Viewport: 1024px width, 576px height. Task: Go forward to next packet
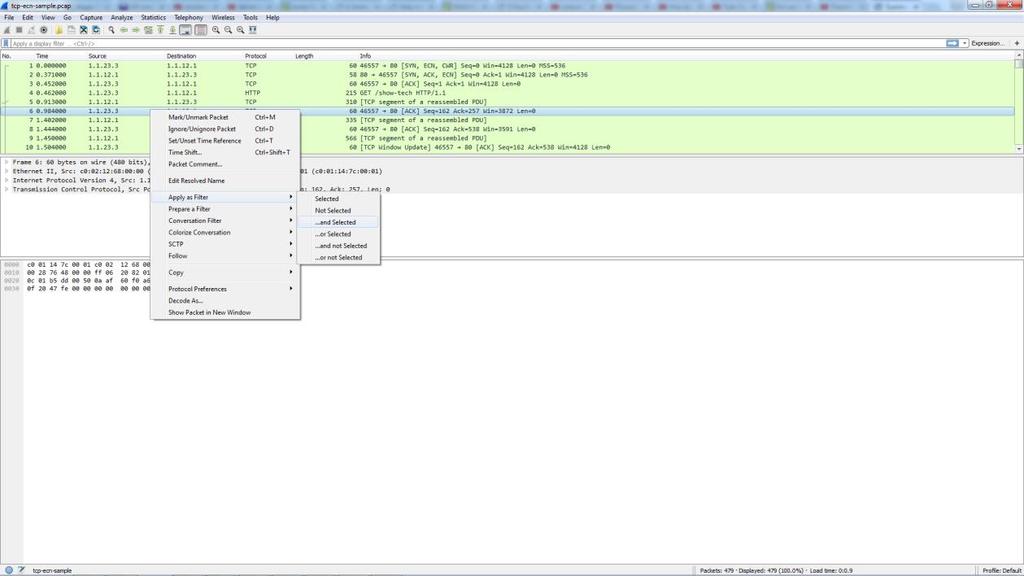point(136,30)
